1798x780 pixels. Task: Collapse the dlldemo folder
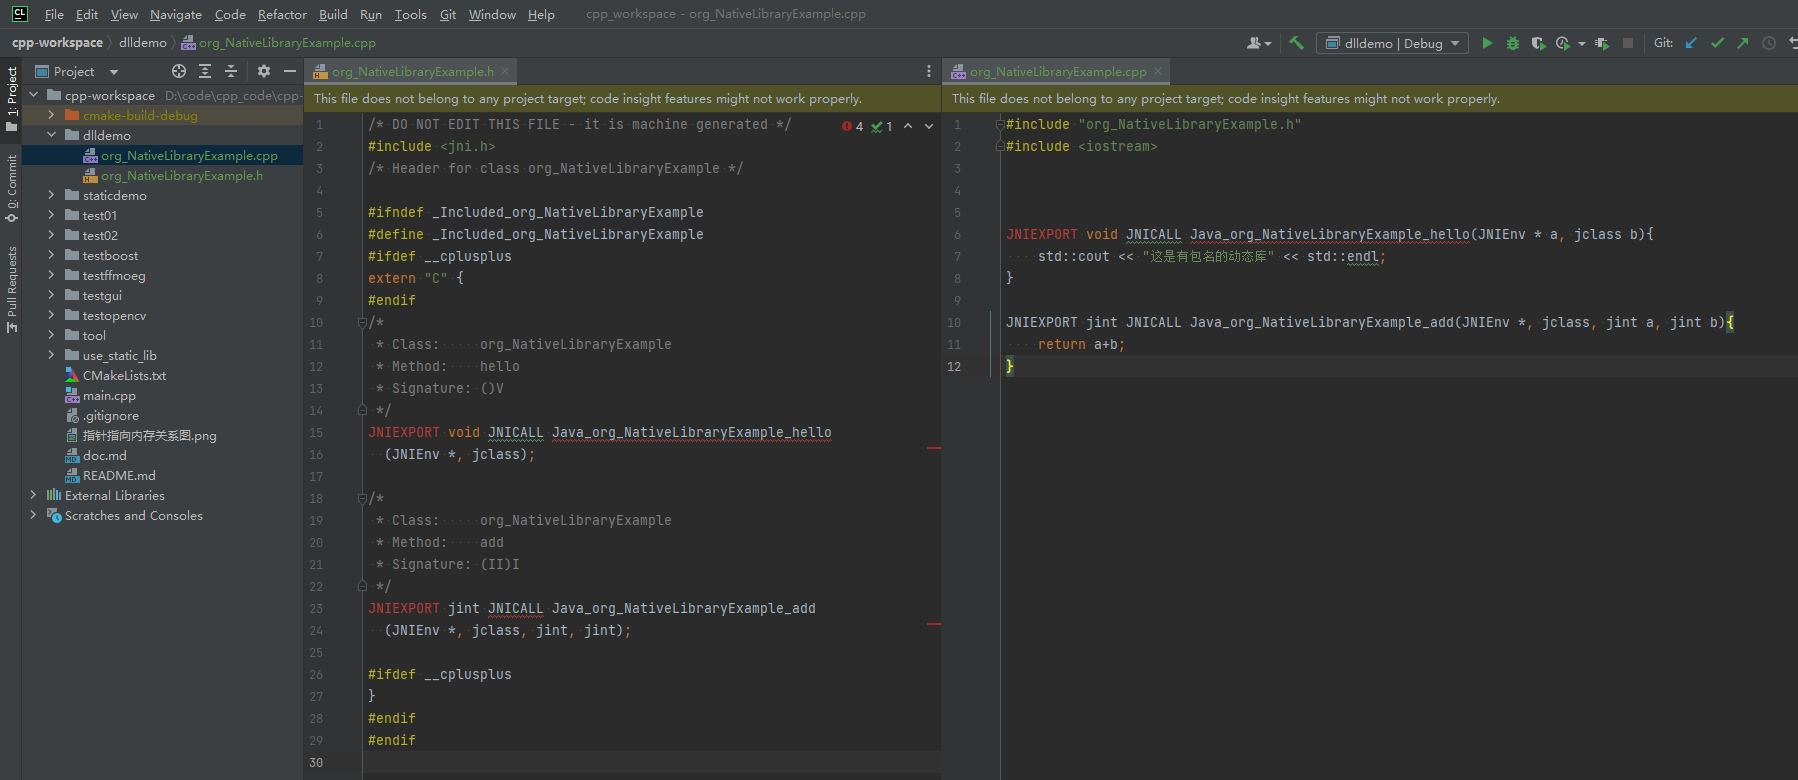point(51,135)
